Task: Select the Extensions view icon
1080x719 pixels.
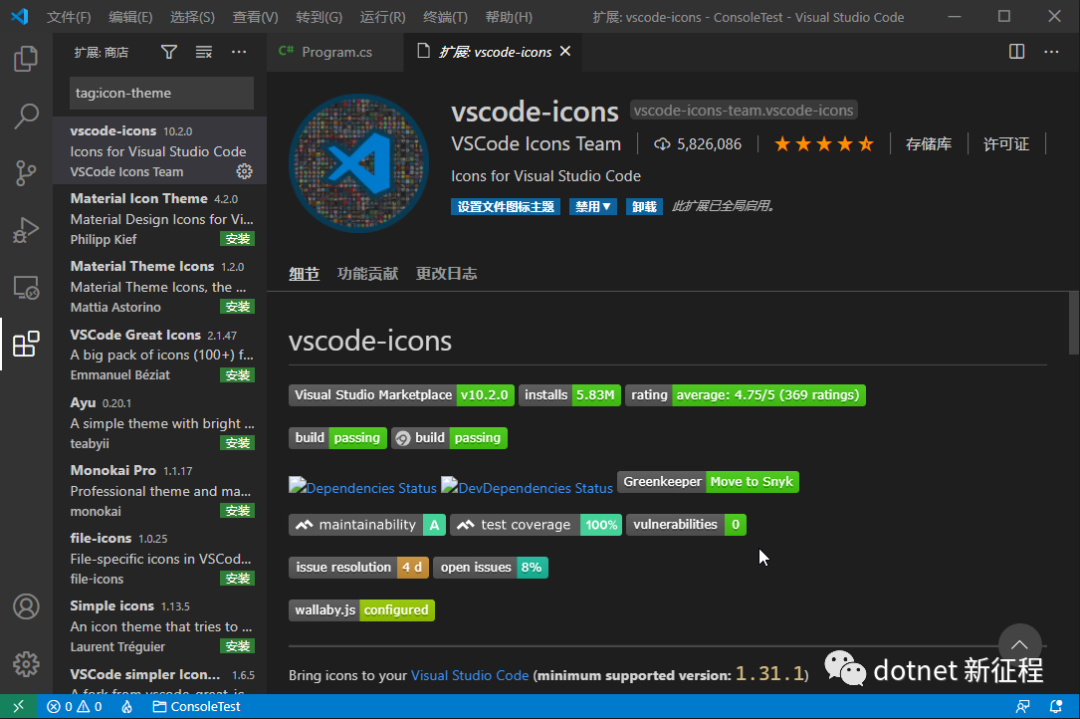Action: tap(26, 344)
